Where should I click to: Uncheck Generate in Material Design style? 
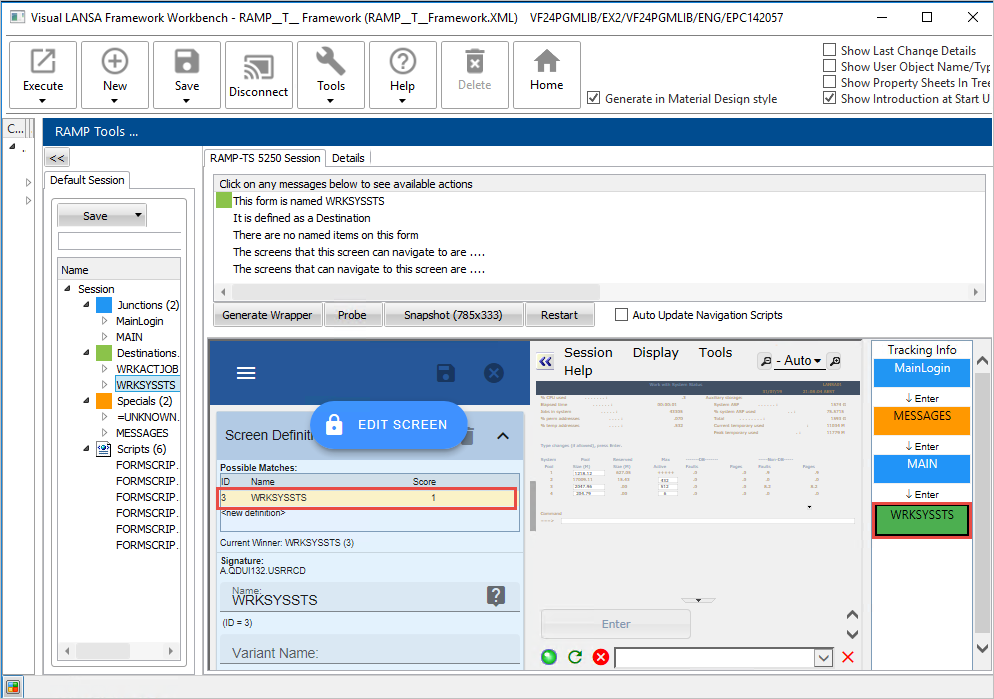[x=594, y=98]
